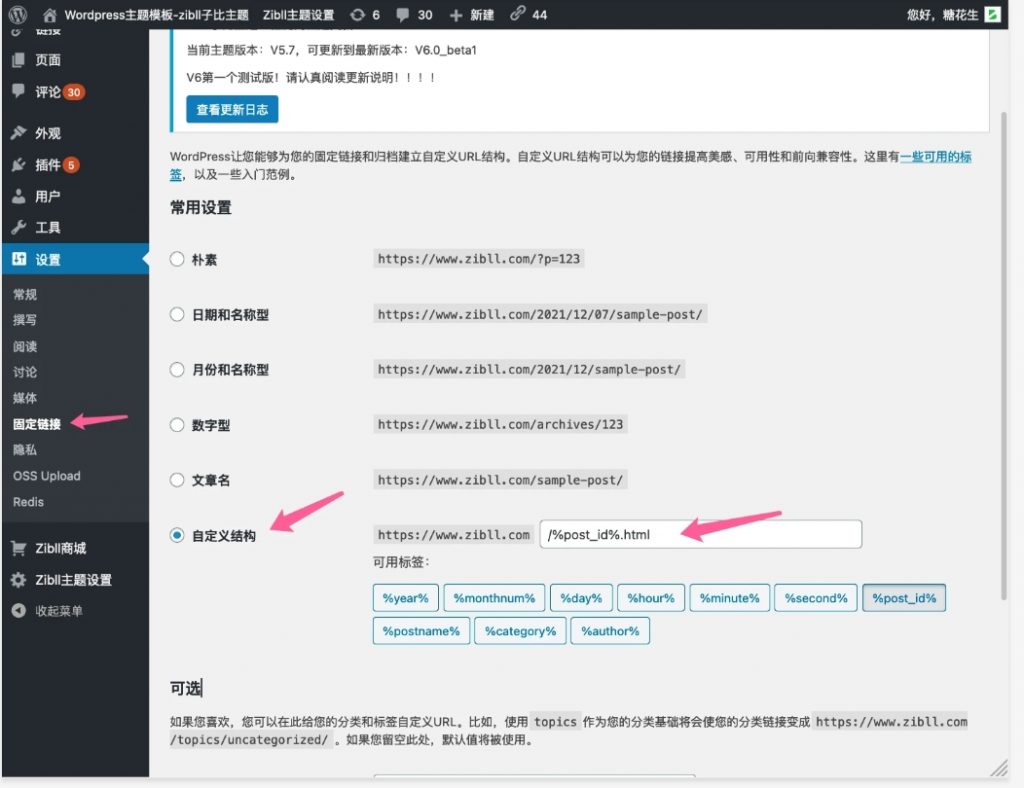Insert %author% tag button
Screen dimensions: 1024x788
point(610,631)
